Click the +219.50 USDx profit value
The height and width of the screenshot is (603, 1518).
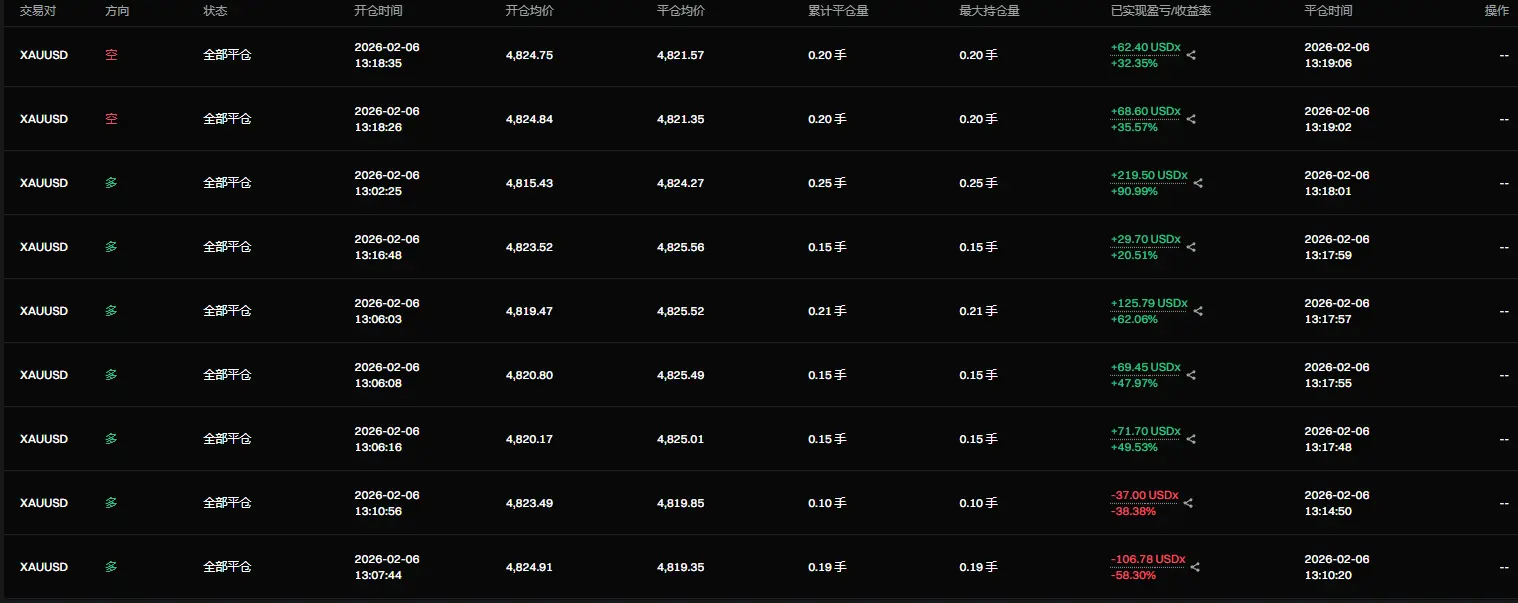coord(1149,175)
